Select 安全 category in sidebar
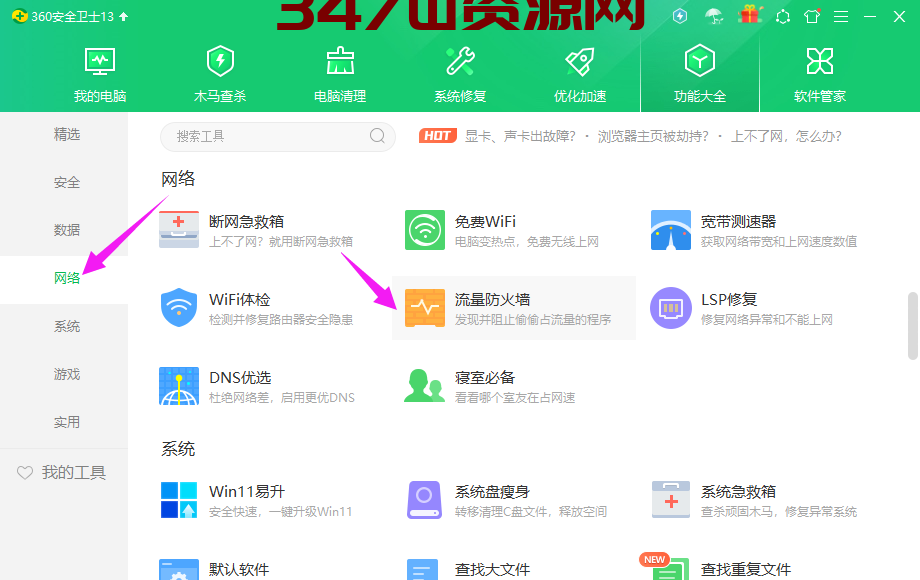Screen dimensions: 920x580 67,182
